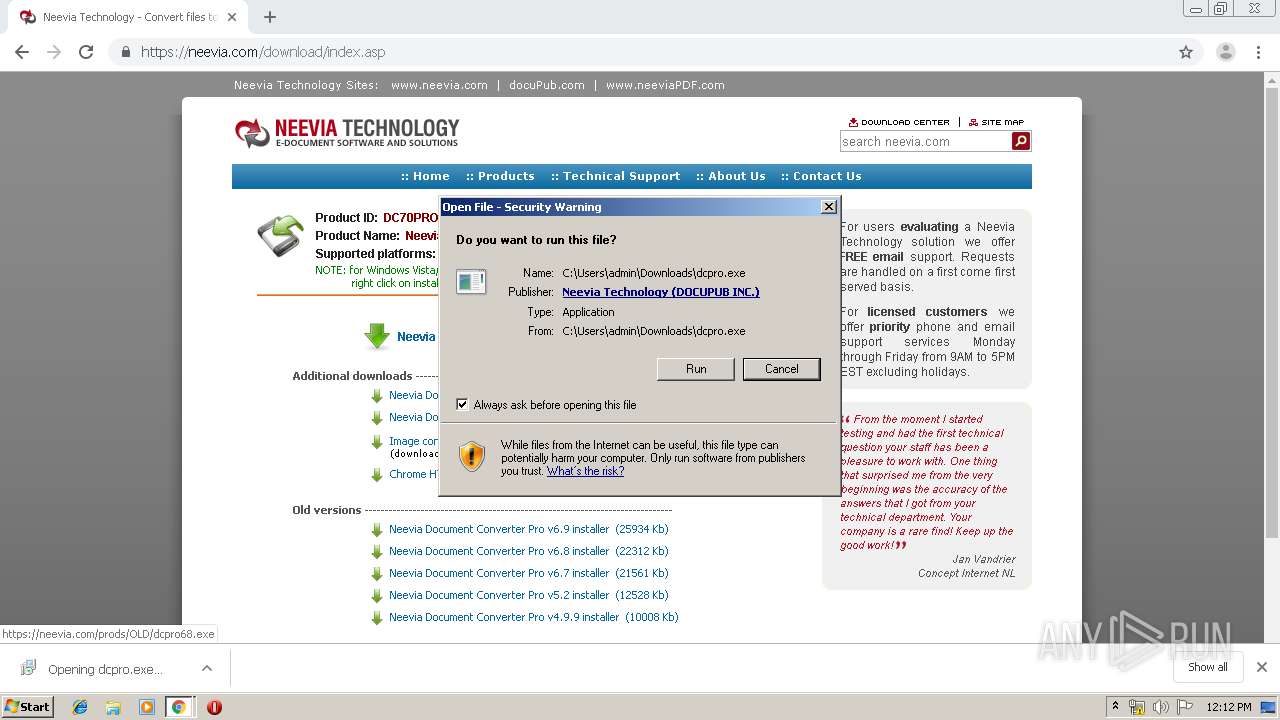Image resolution: width=1280 pixels, height=720 pixels.
Task: Open the Site Map link
Action: tap(996, 122)
